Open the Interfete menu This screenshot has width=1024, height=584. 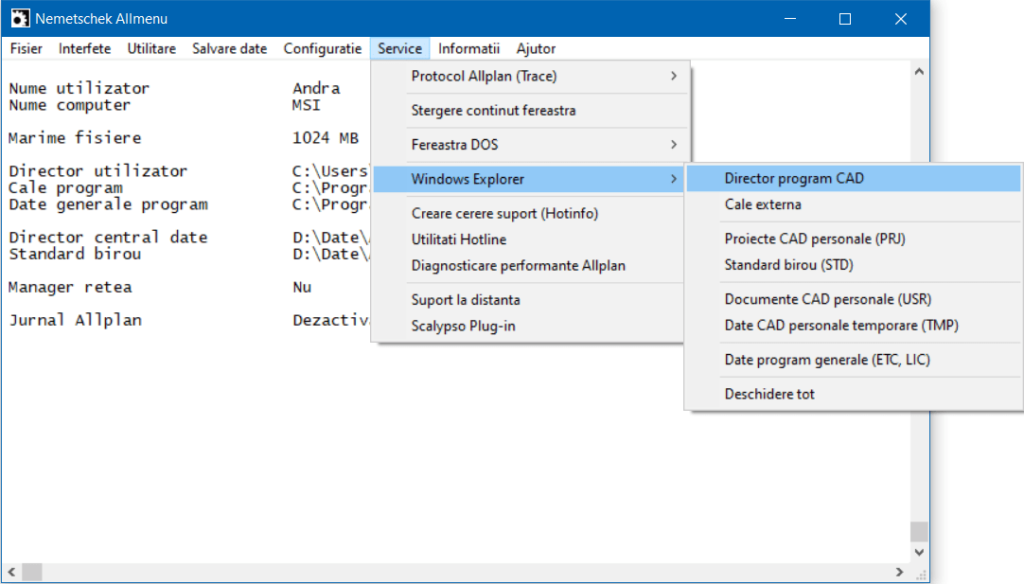(84, 48)
